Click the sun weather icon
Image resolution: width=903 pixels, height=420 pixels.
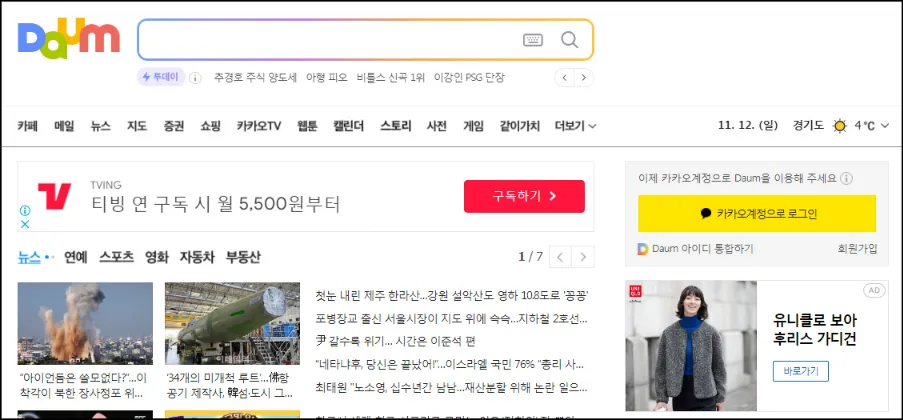pos(840,126)
